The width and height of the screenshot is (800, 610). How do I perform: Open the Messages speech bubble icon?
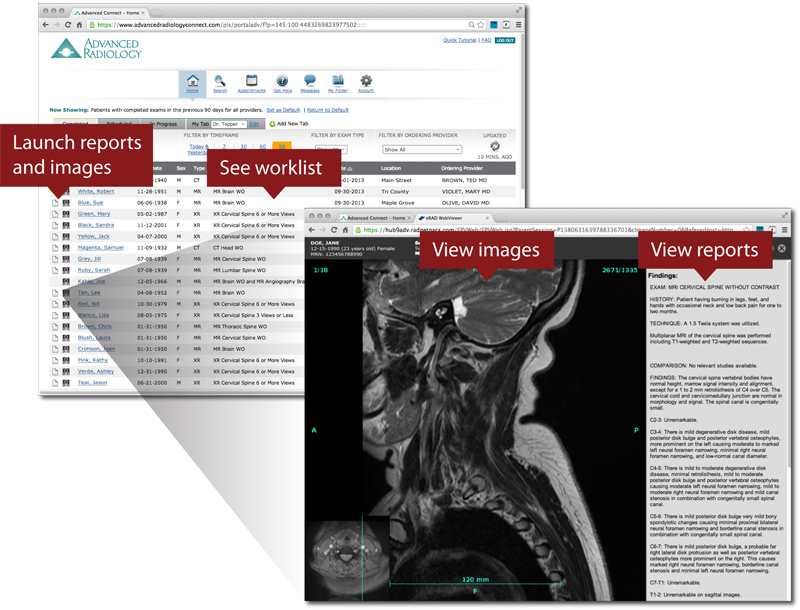310,81
